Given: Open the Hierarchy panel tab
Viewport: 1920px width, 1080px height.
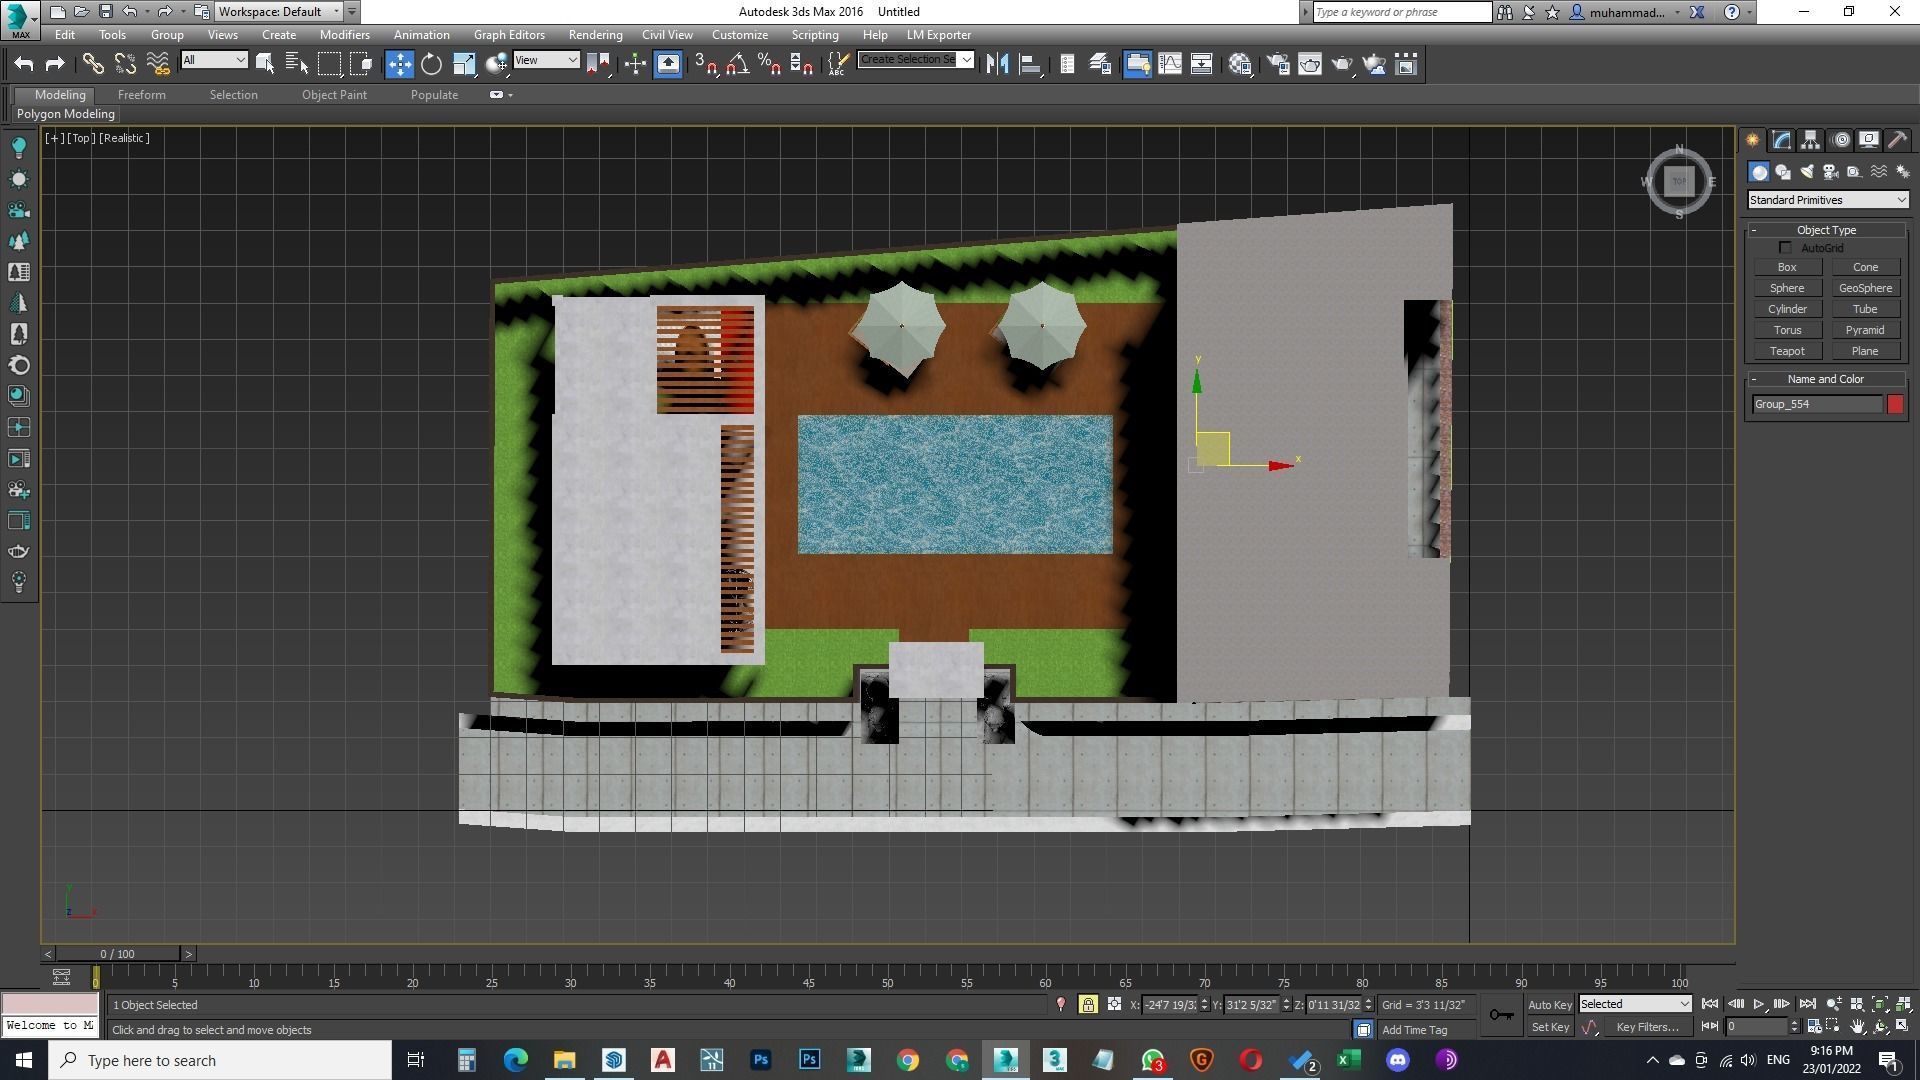Looking at the screenshot, I should tap(1810, 140).
